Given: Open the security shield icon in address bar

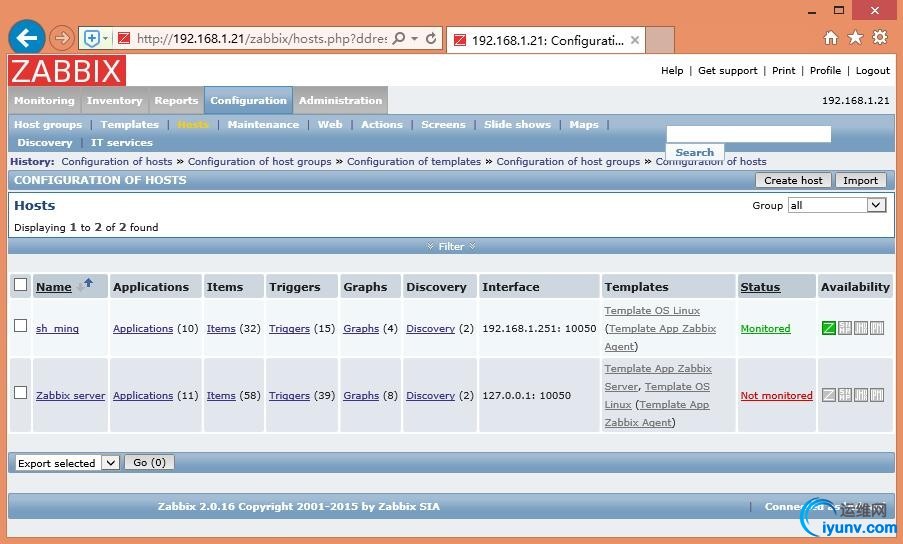Looking at the screenshot, I should pos(92,39).
